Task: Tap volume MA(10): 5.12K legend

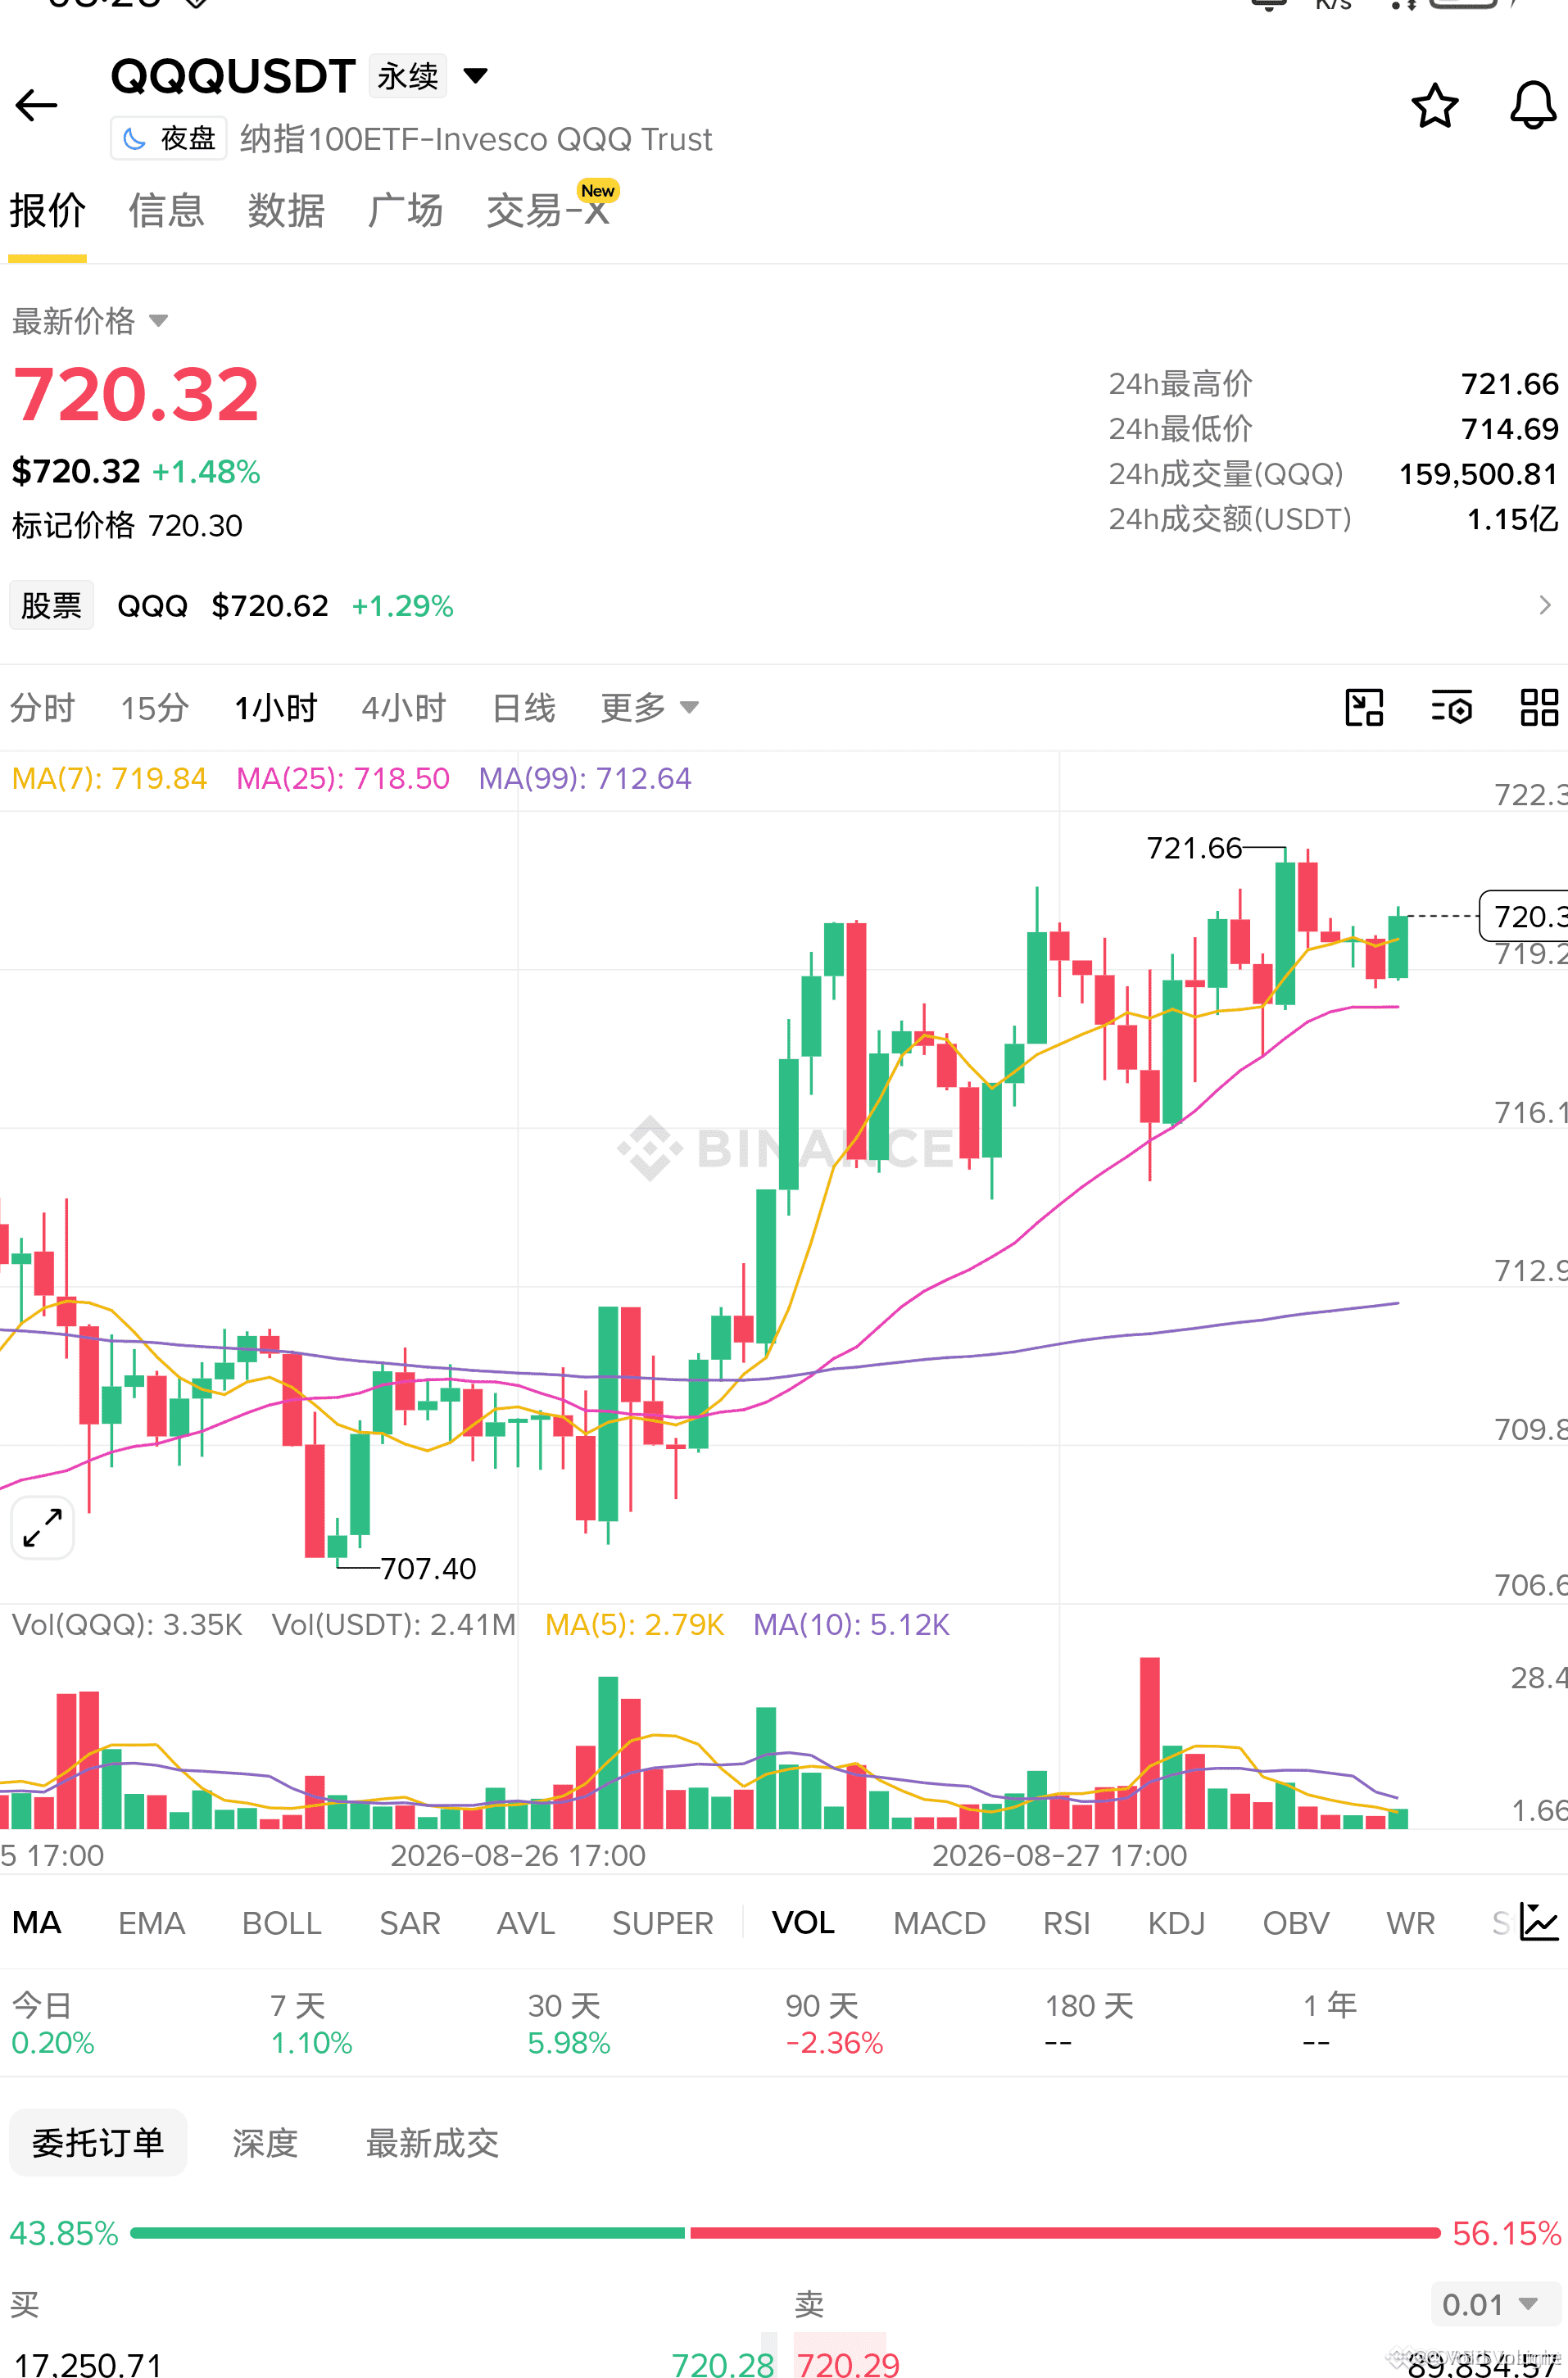Action: (851, 1624)
